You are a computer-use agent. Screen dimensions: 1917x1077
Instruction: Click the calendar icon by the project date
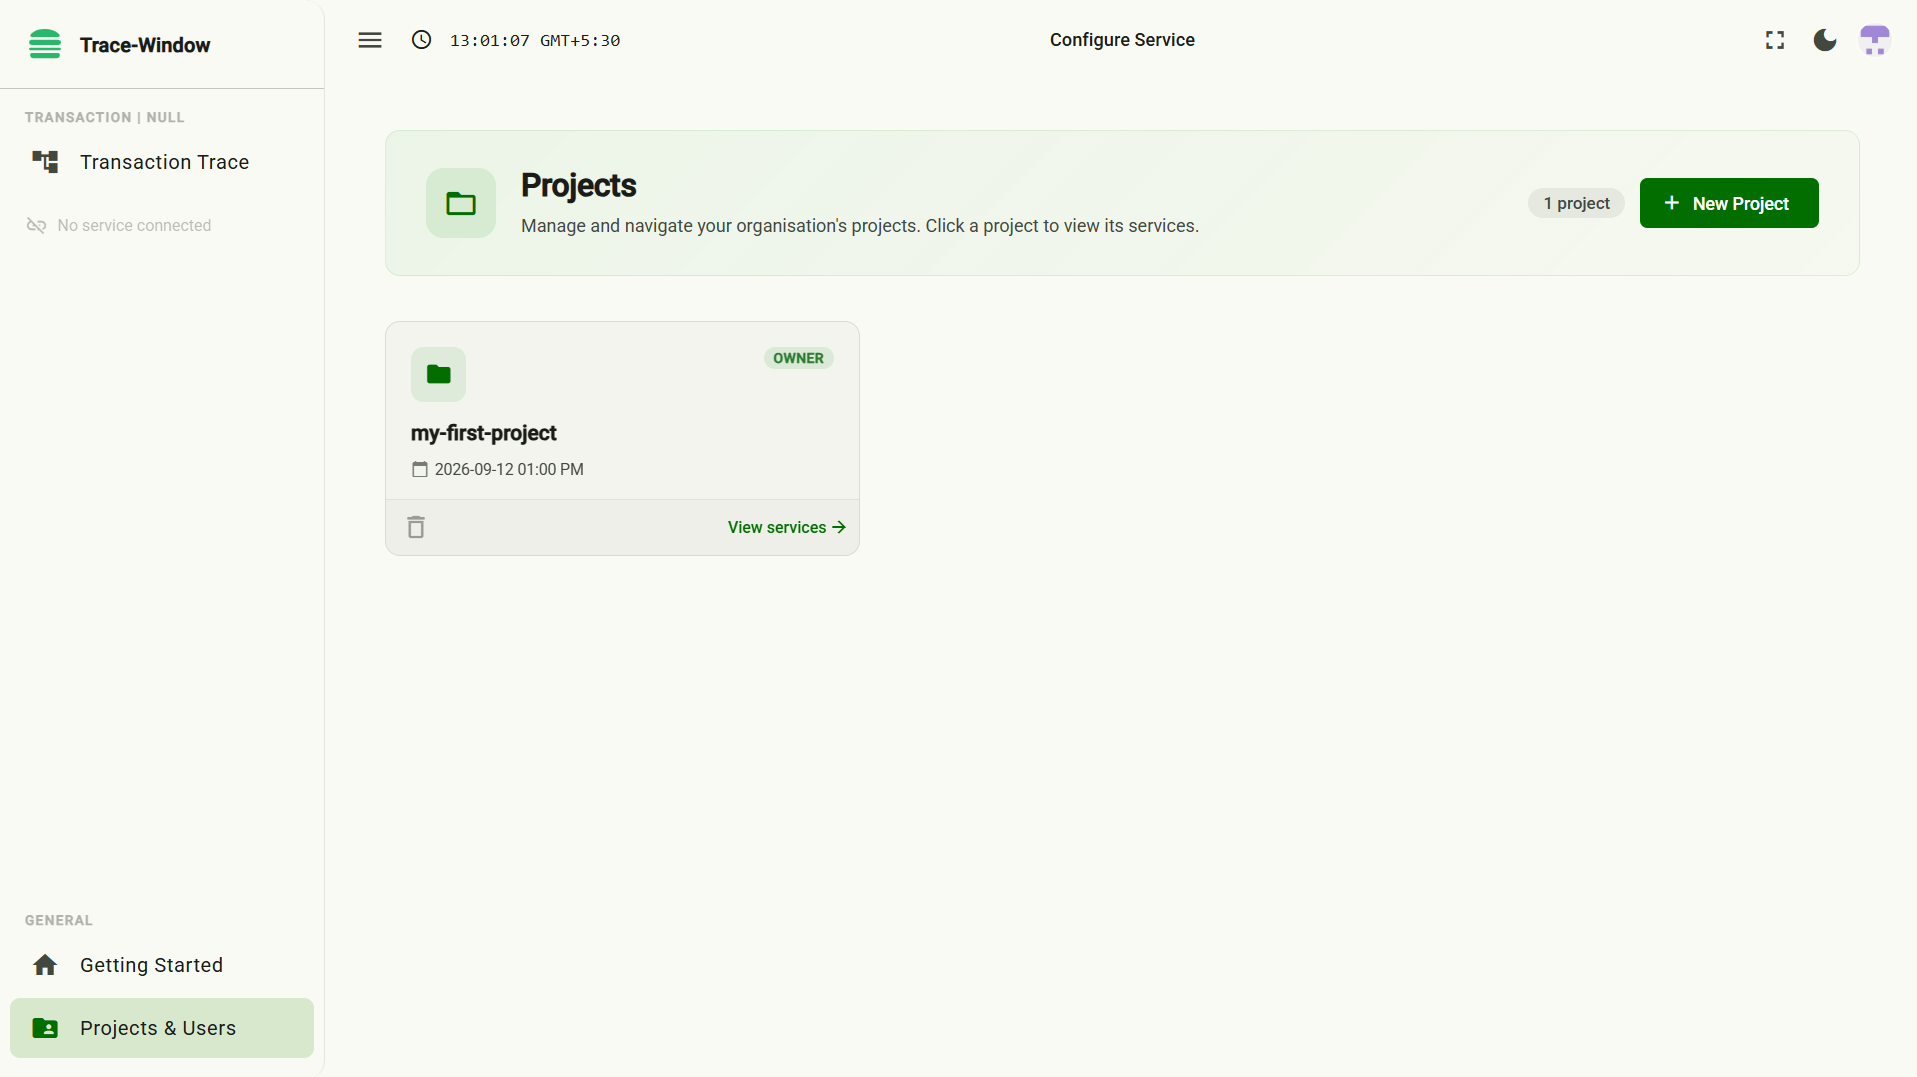pyautogui.click(x=420, y=469)
